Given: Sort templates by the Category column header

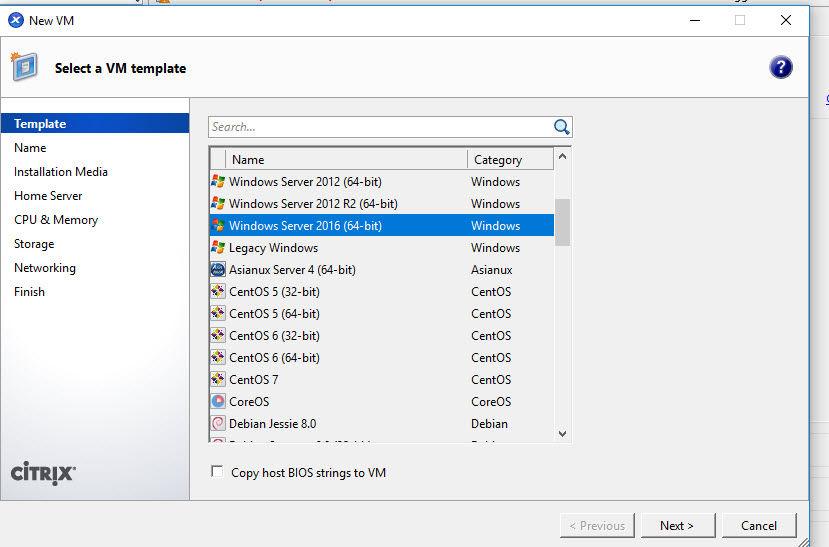Looking at the screenshot, I should tap(508, 159).
